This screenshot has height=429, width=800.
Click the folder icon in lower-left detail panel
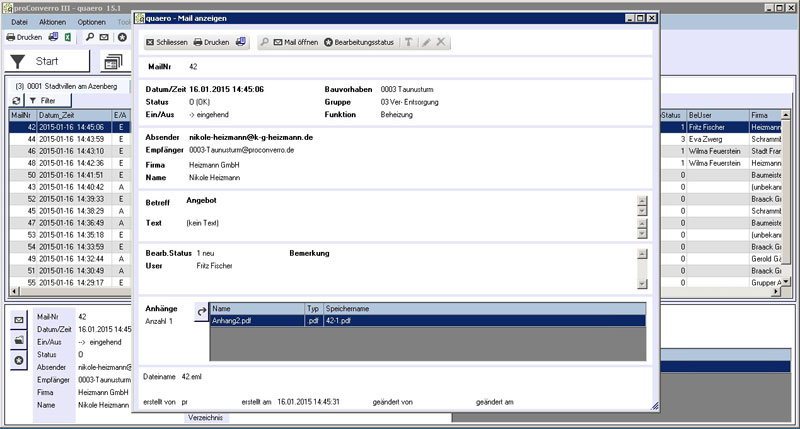click(x=18, y=340)
